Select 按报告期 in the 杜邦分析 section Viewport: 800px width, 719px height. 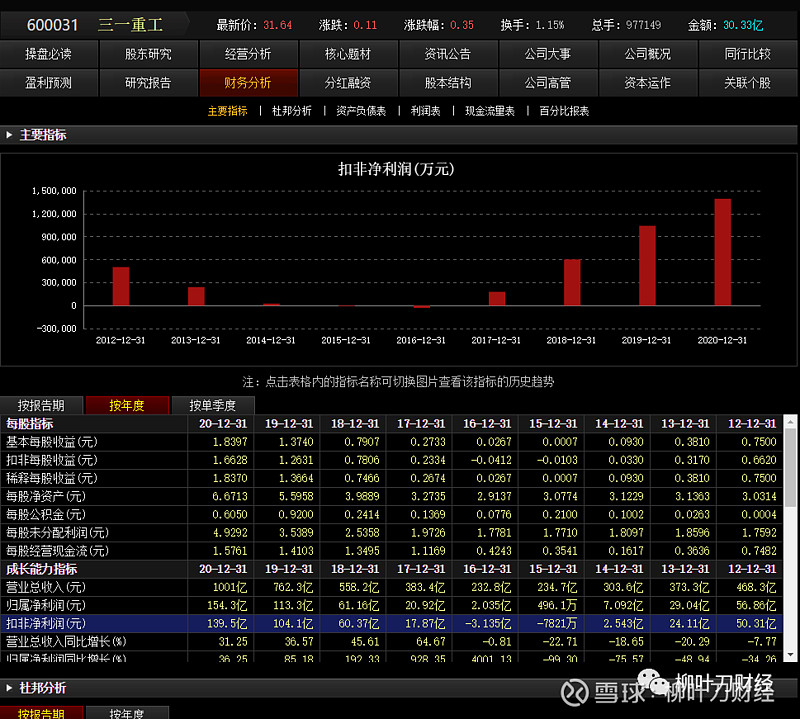(x=41, y=712)
